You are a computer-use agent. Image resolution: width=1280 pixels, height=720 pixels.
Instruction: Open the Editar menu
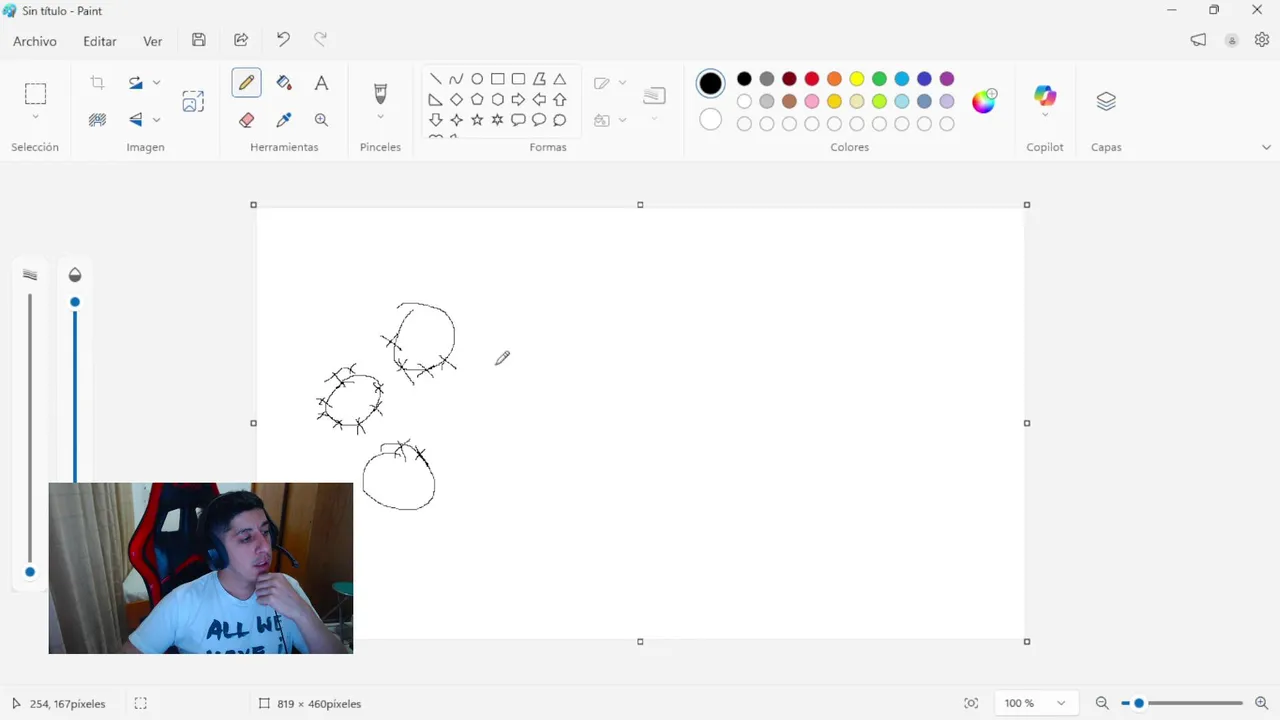pos(100,41)
